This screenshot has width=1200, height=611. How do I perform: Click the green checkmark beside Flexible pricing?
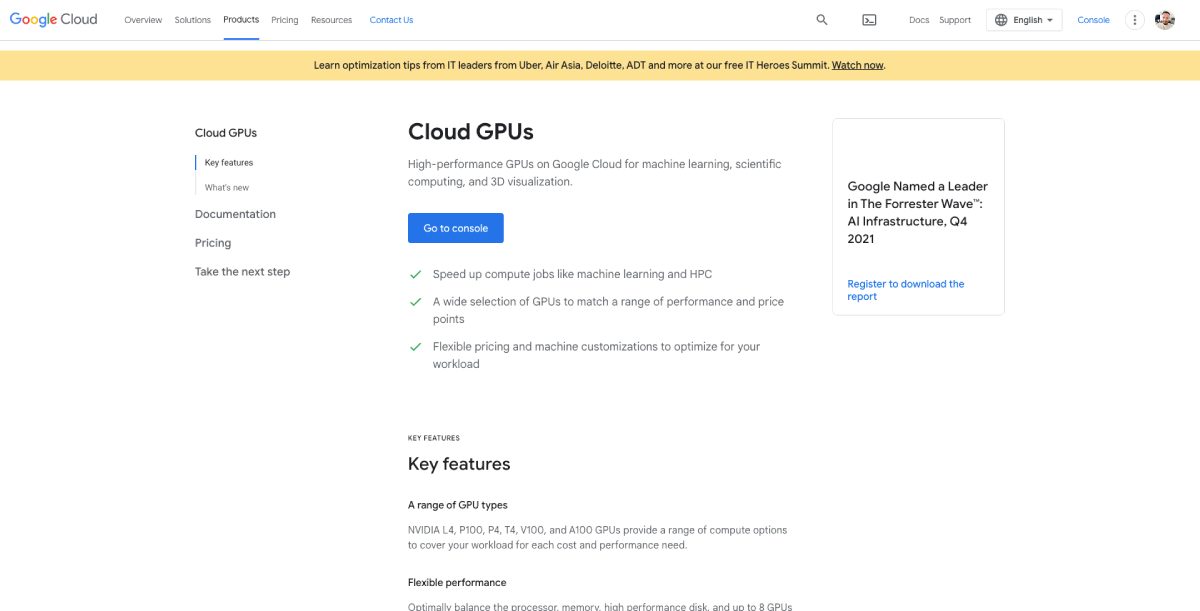coord(417,346)
